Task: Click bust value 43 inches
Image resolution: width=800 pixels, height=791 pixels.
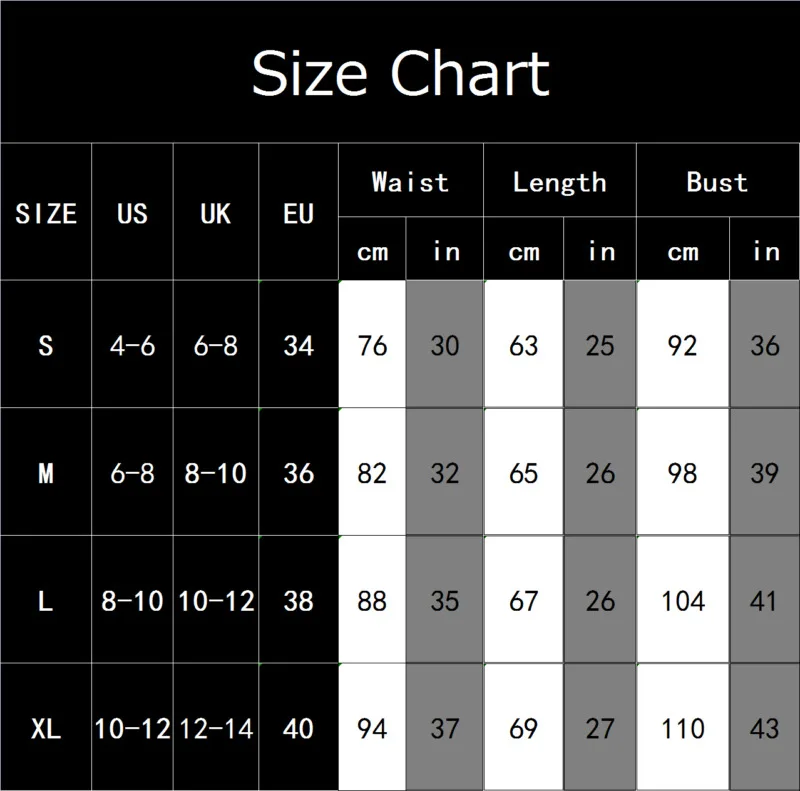Action: tap(764, 728)
